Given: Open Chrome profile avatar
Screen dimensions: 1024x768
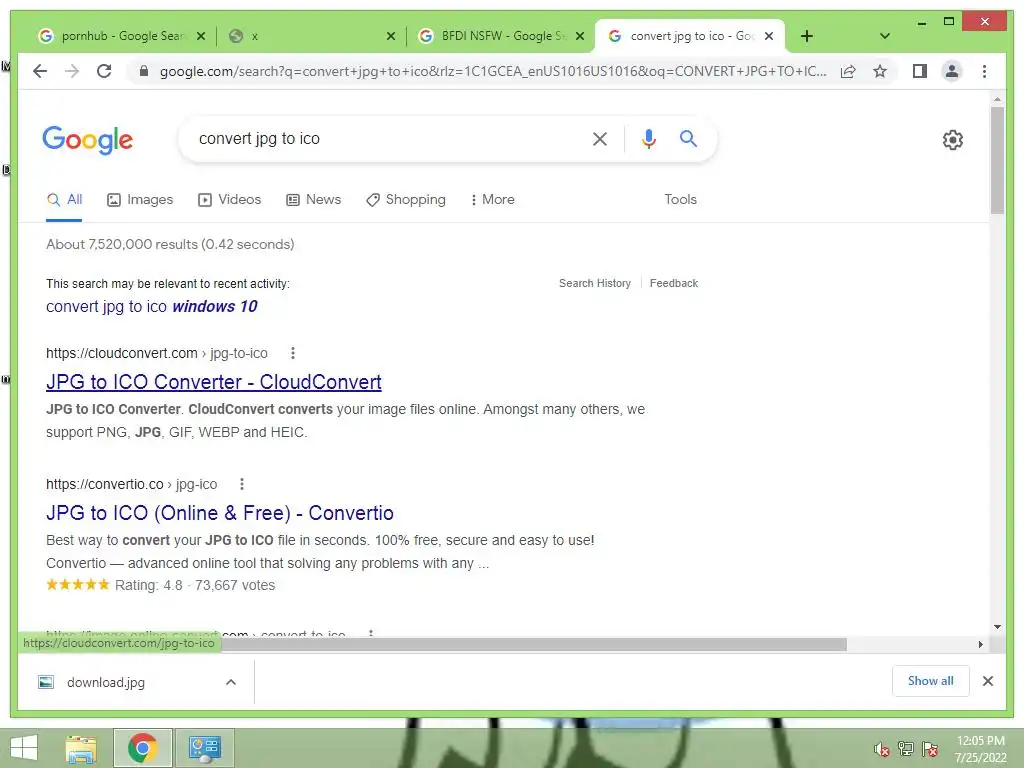Looking at the screenshot, I should click(x=952, y=71).
